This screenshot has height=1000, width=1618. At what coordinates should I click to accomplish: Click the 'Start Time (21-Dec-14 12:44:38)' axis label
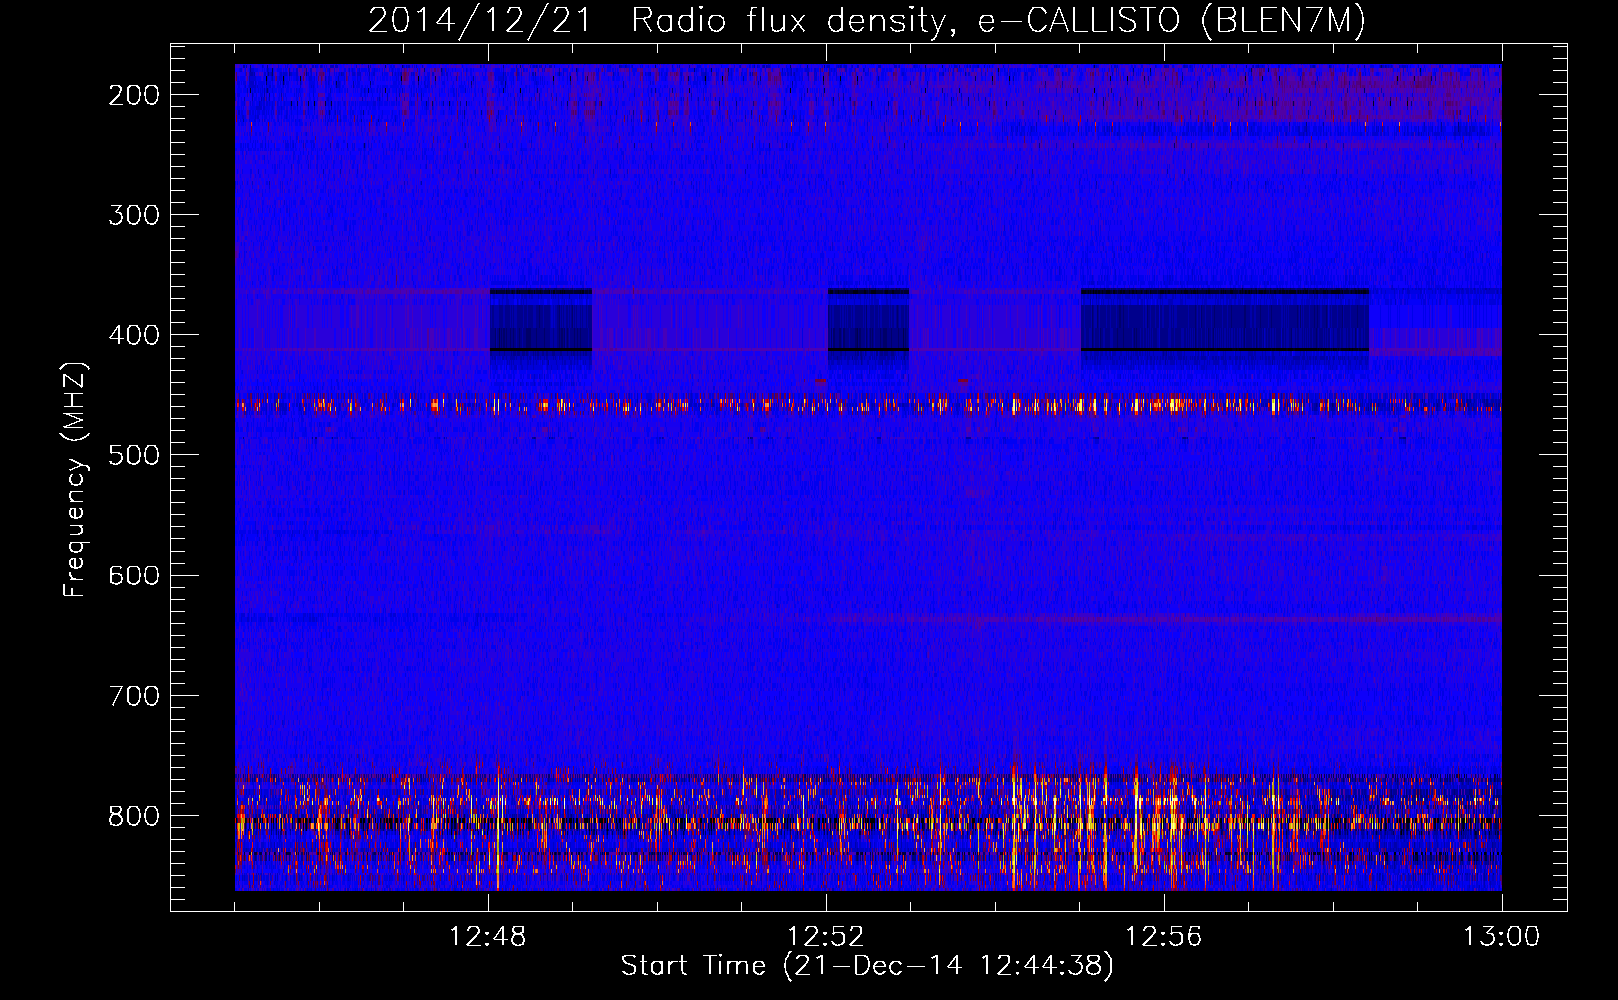[x=867, y=966]
